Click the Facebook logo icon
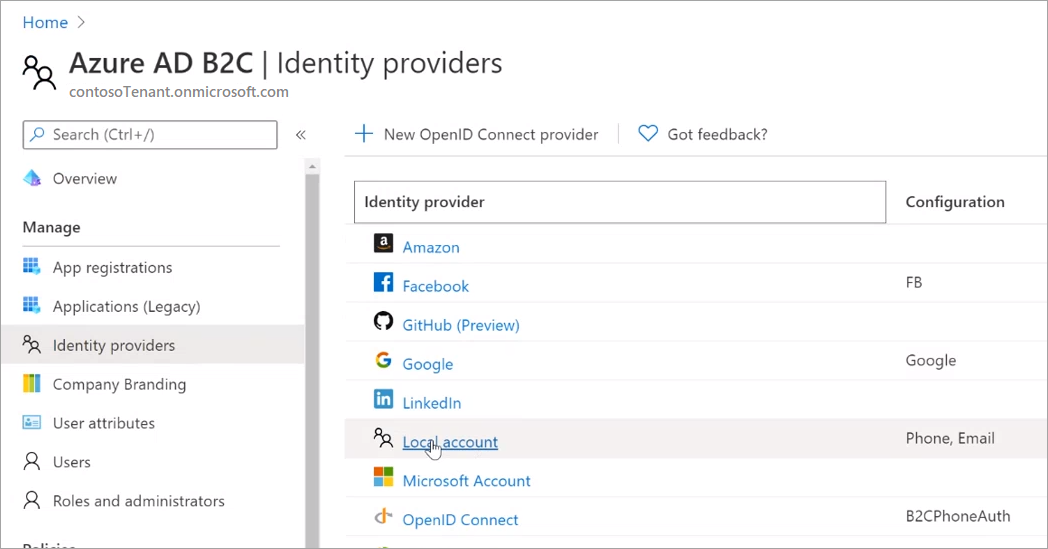Image resolution: width=1048 pixels, height=549 pixels. (383, 282)
